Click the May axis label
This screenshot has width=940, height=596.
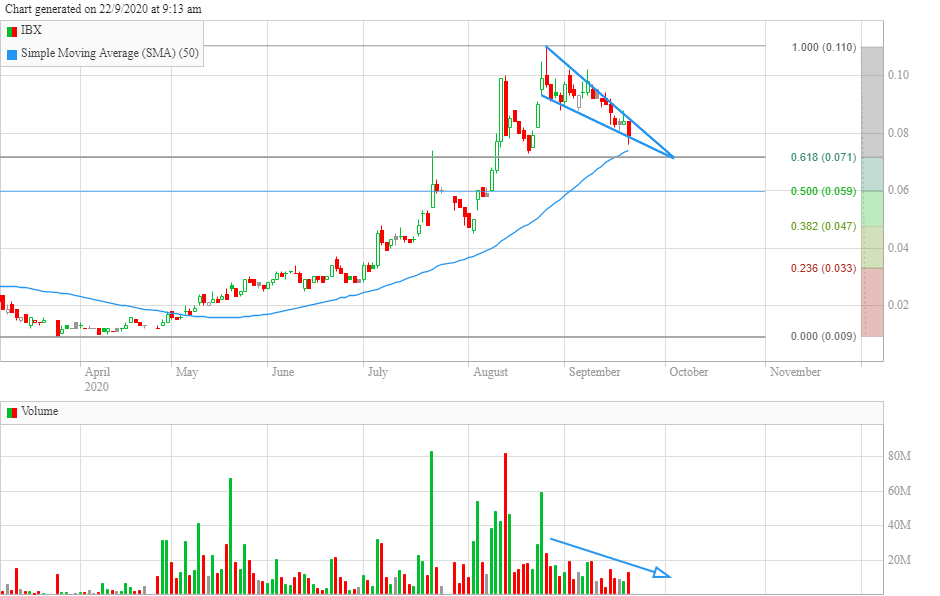(187, 372)
